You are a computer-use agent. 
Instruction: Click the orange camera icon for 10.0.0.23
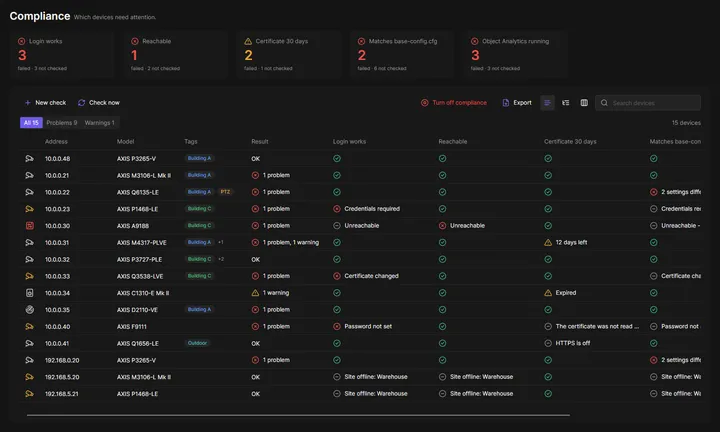pyautogui.click(x=29, y=209)
